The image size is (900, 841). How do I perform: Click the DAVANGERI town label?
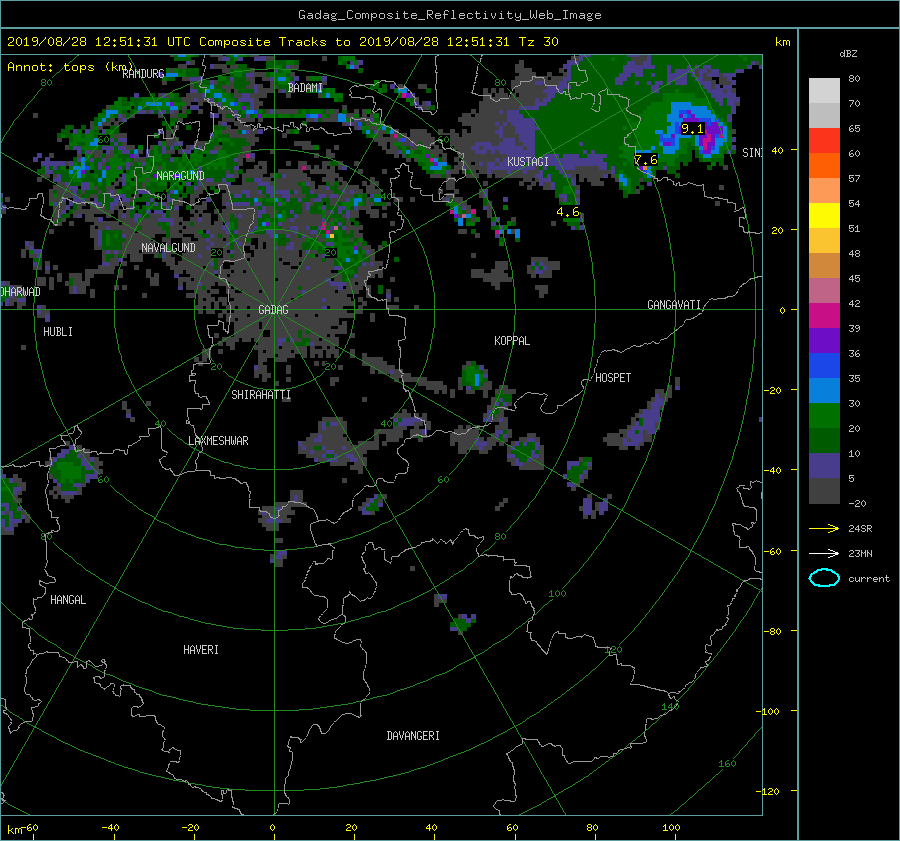click(413, 736)
